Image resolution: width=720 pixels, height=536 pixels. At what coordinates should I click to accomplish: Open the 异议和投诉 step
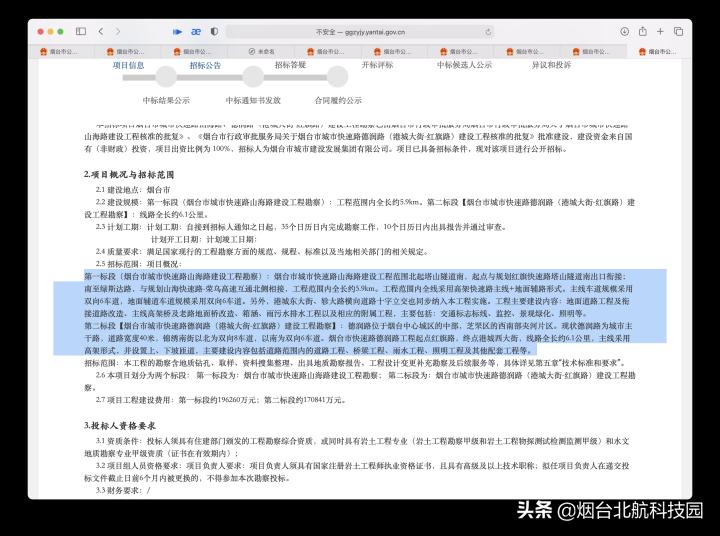coord(551,65)
